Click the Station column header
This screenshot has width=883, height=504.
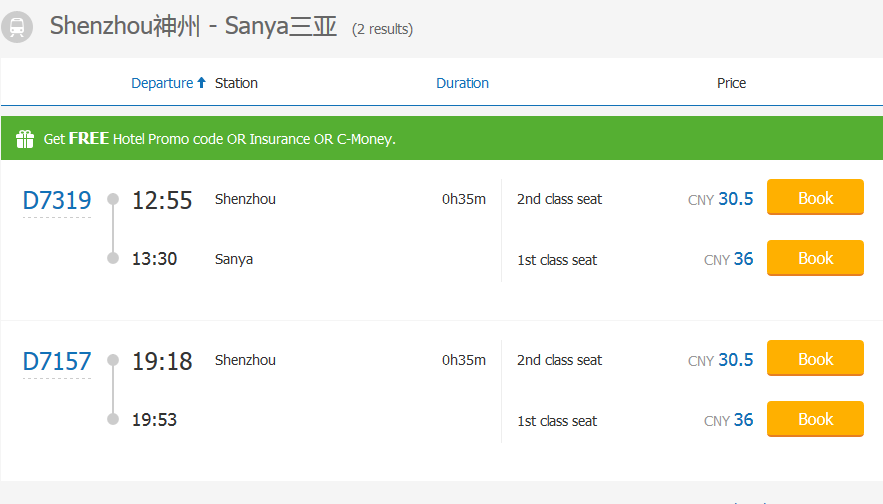tap(236, 83)
